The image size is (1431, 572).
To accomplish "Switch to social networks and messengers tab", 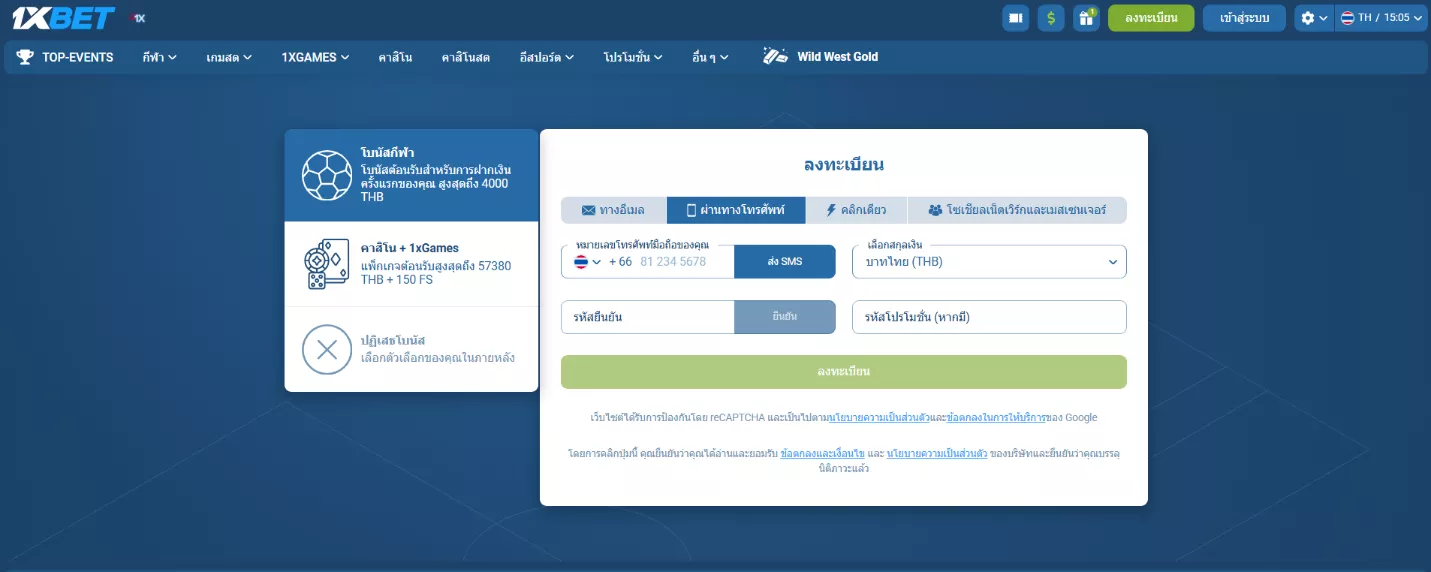I will click(1017, 210).
